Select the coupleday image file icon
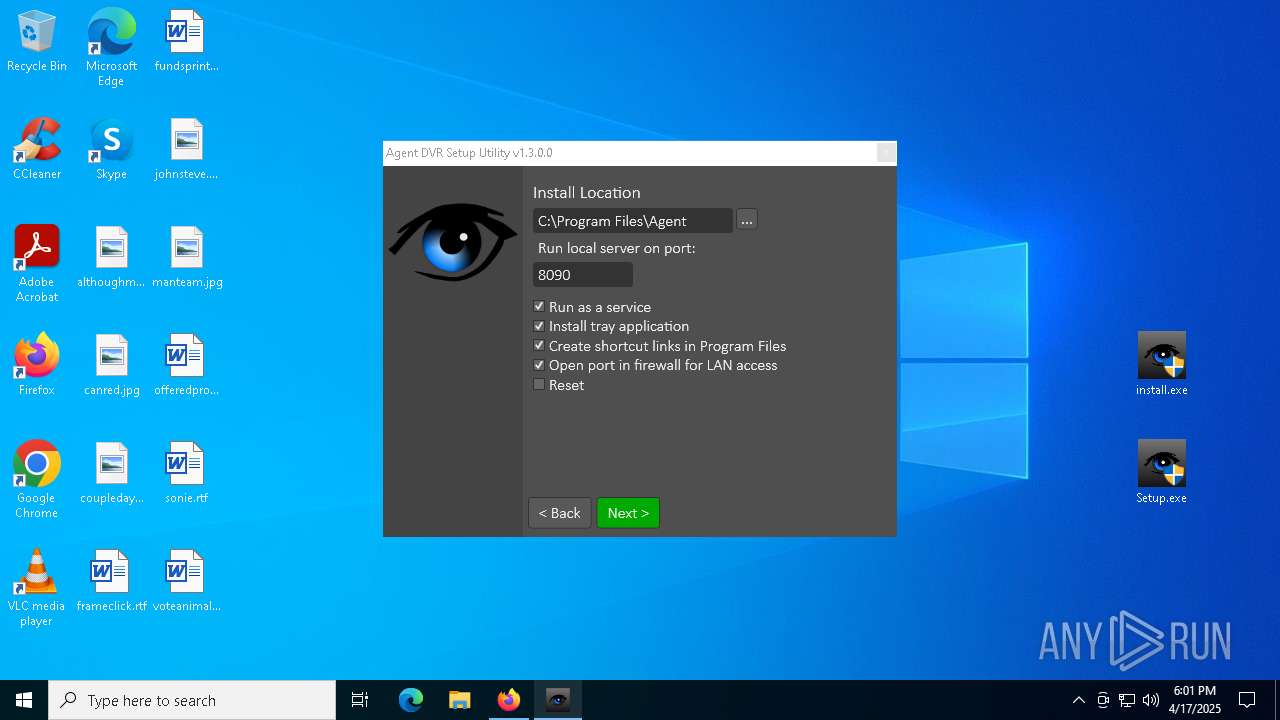This screenshot has height=720, width=1280. (111, 474)
